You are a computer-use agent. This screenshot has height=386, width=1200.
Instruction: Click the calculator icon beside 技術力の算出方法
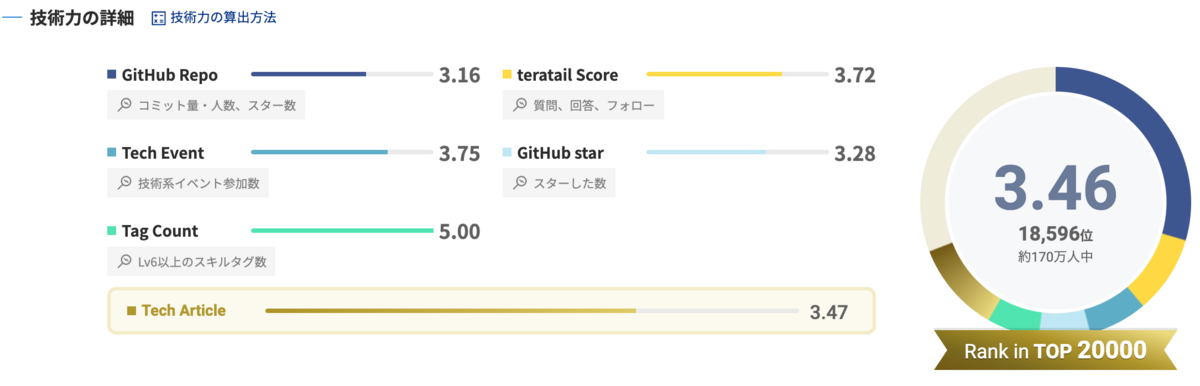click(159, 18)
